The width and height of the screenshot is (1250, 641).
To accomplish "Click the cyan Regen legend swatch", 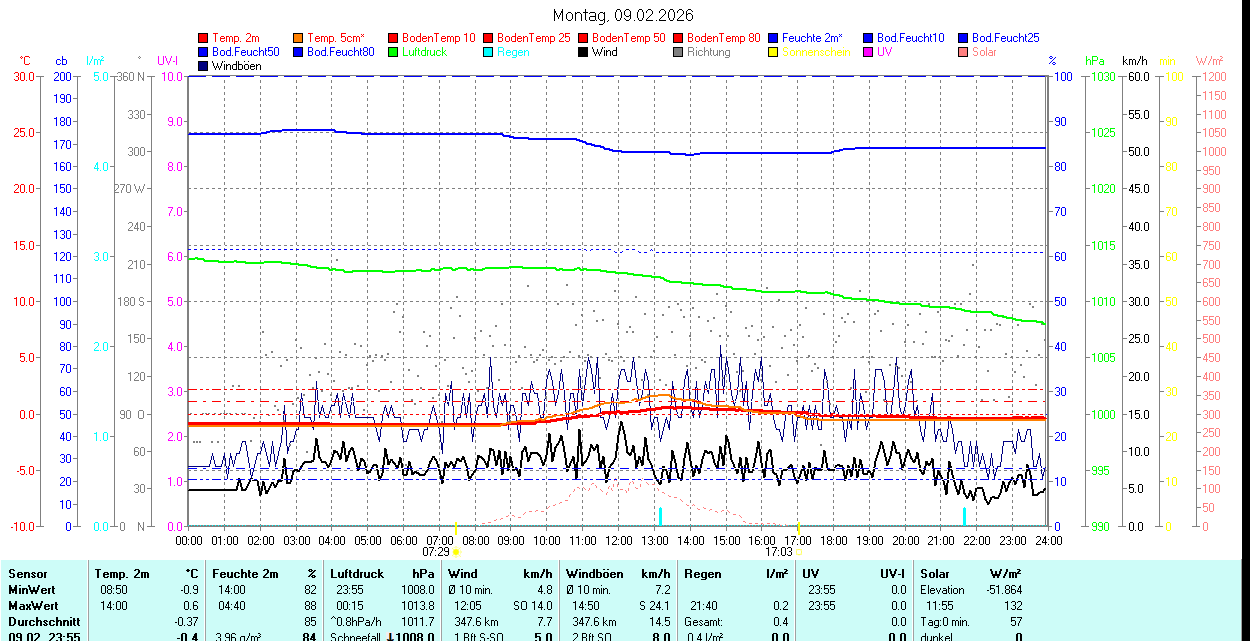I will 489,52.
